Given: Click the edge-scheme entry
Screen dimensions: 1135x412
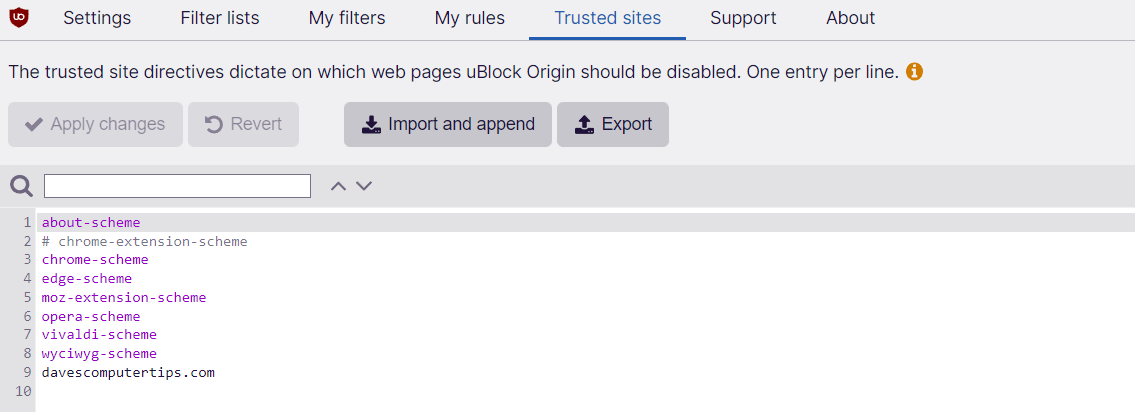Looking at the screenshot, I should click(x=87, y=278).
